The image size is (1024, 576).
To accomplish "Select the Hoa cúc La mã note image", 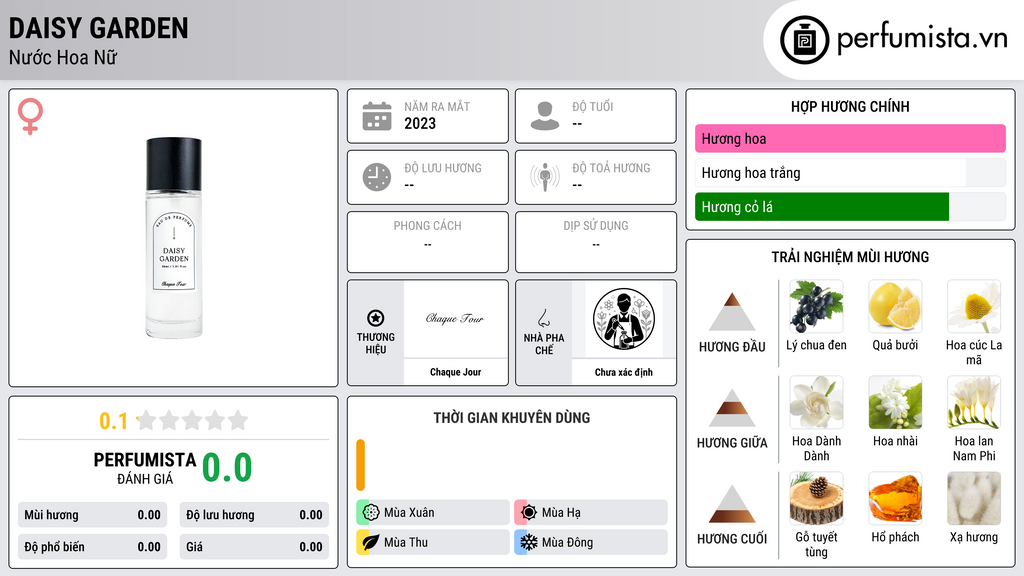I will click(974, 306).
